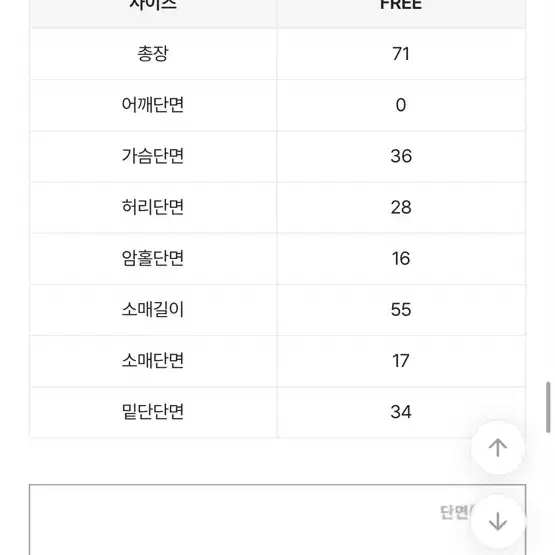Screen dimensions: 555x555
Task: Click the 암홀단면 value 16
Action: tap(401, 258)
